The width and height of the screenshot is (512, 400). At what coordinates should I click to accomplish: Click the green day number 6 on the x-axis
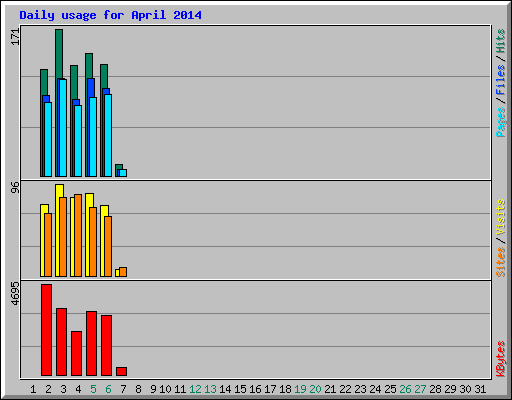click(108, 389)
